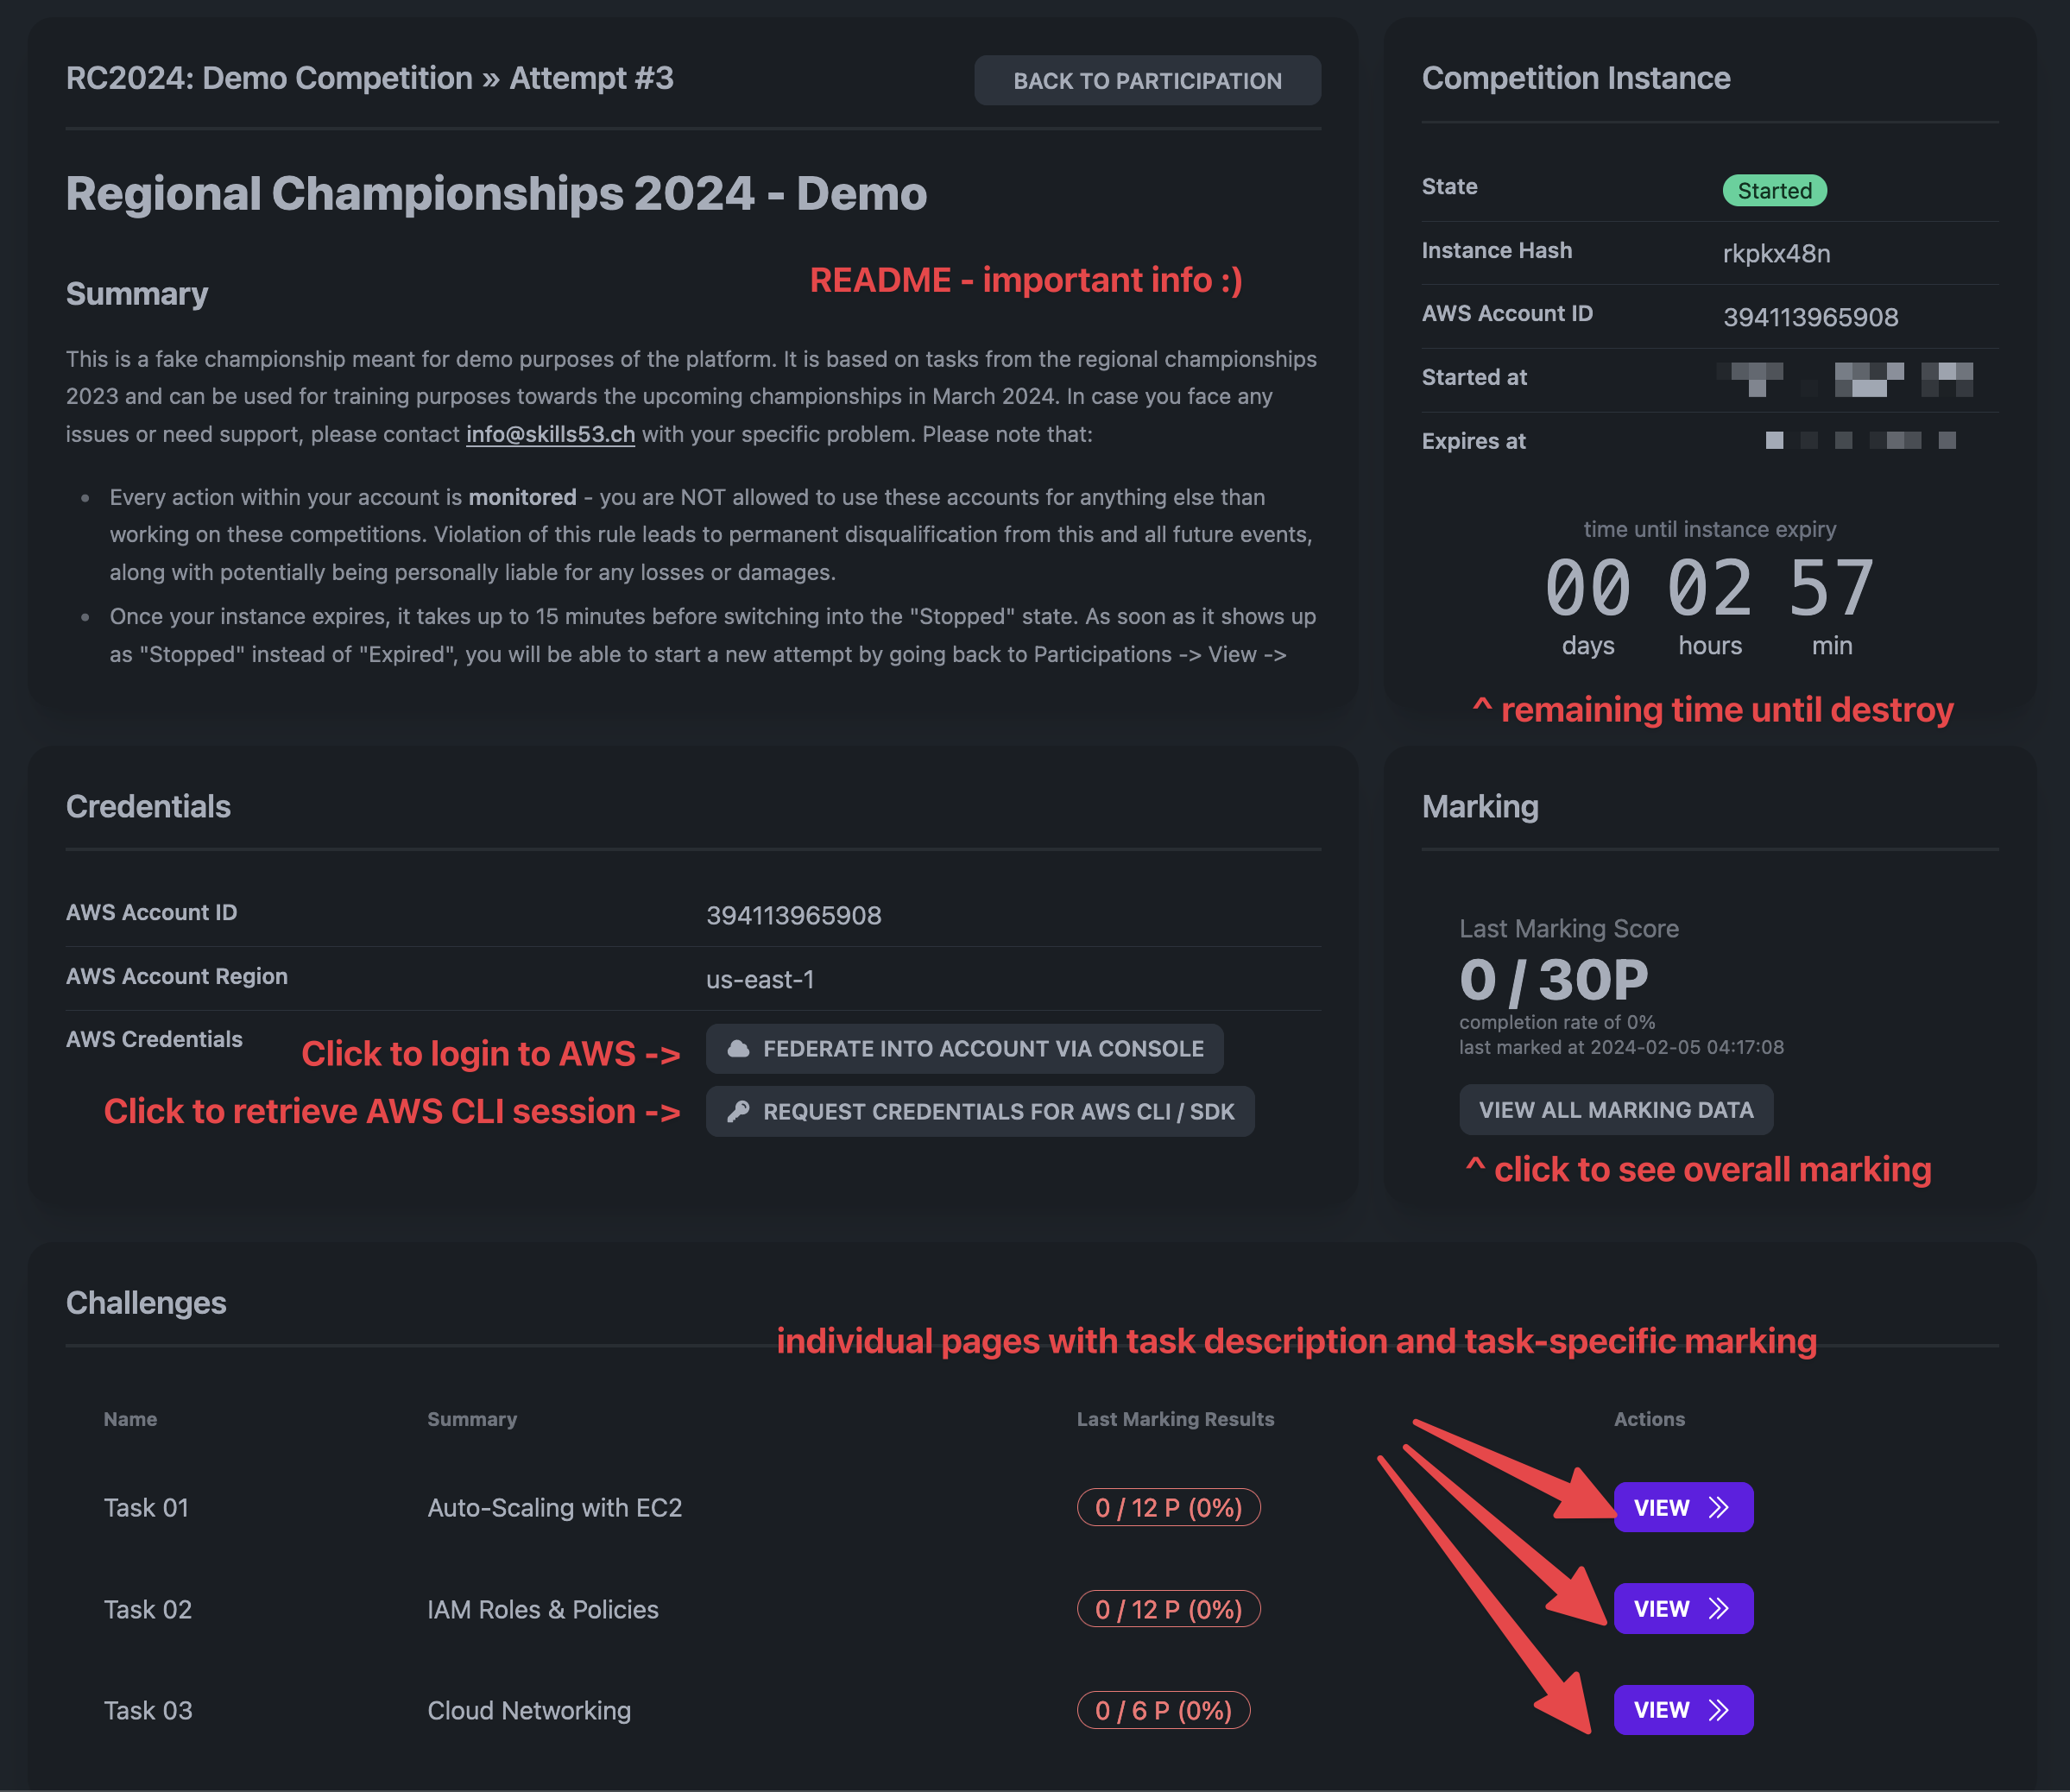Click the info@skills53.ch support link
This screenshot has width=2070, height=1792.
[550, 434]
